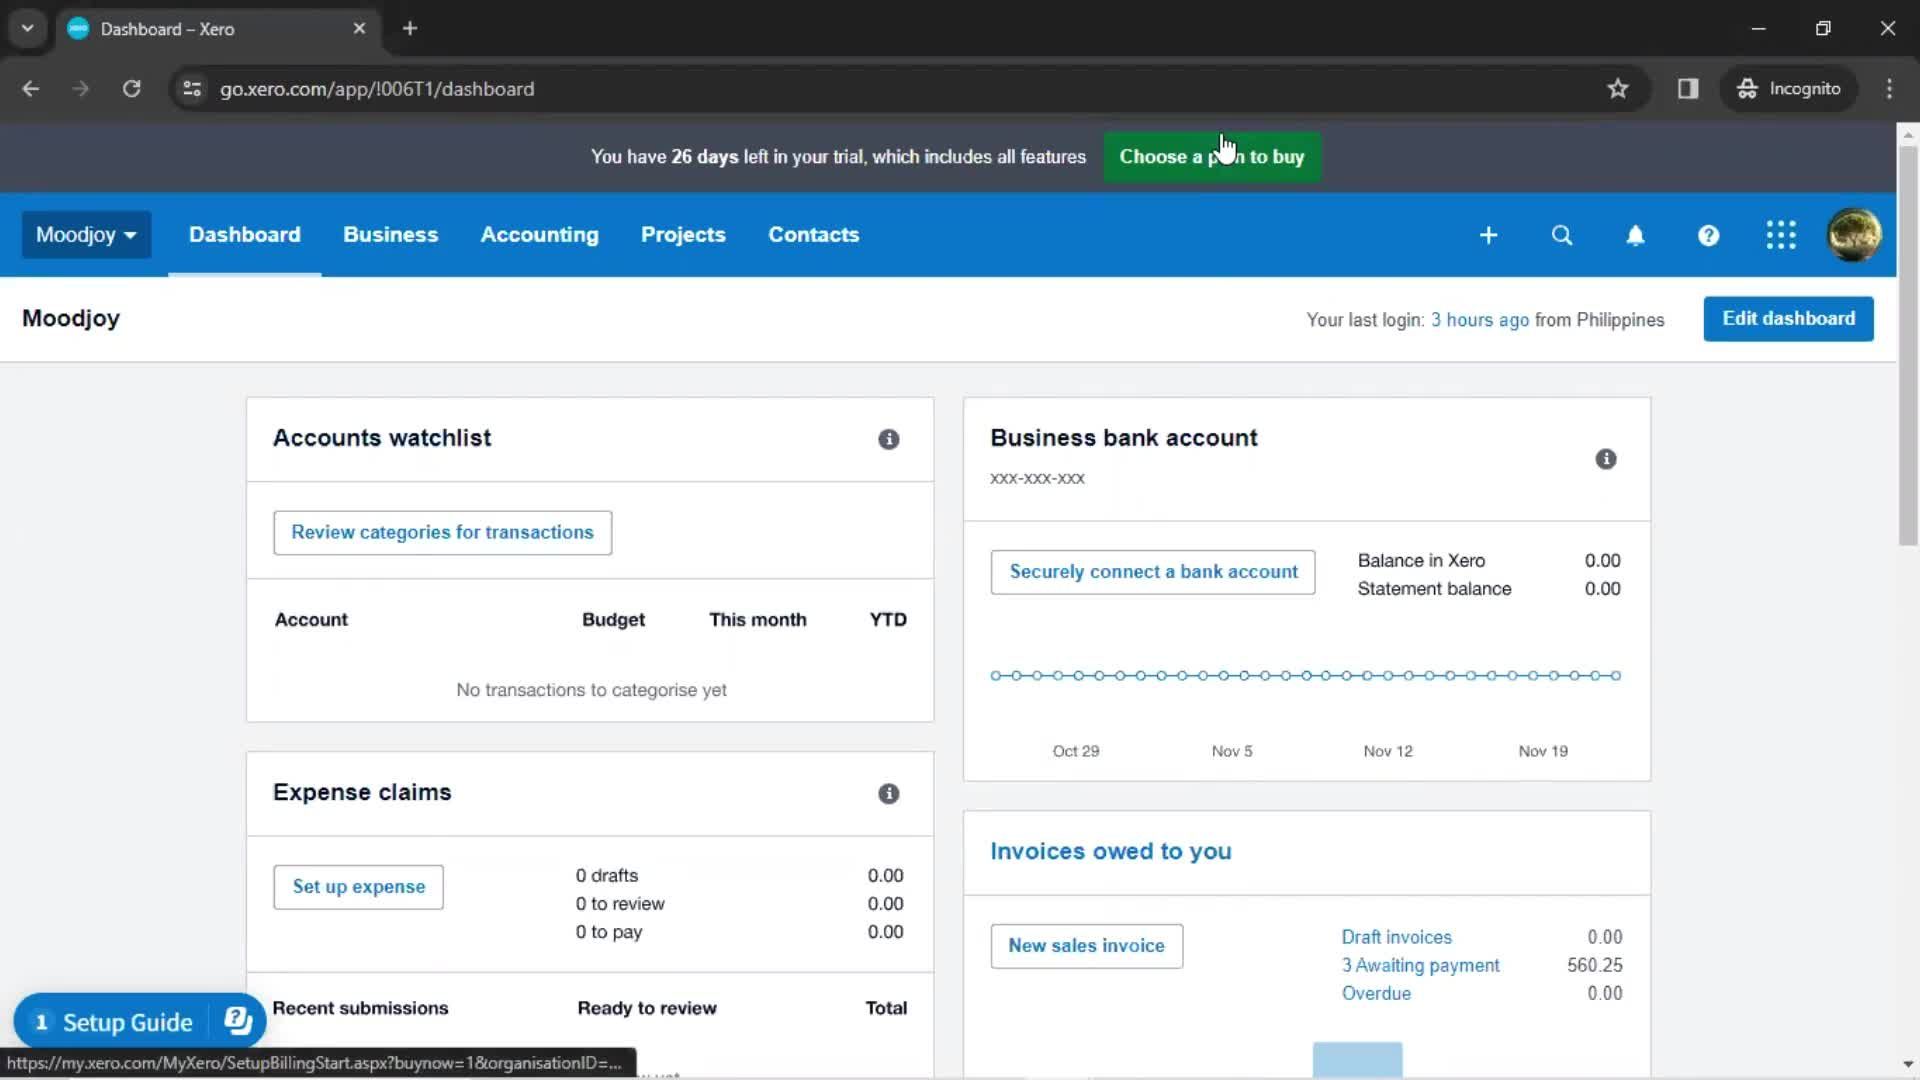Click Review categories for transactions

click(x=442, y=533)
